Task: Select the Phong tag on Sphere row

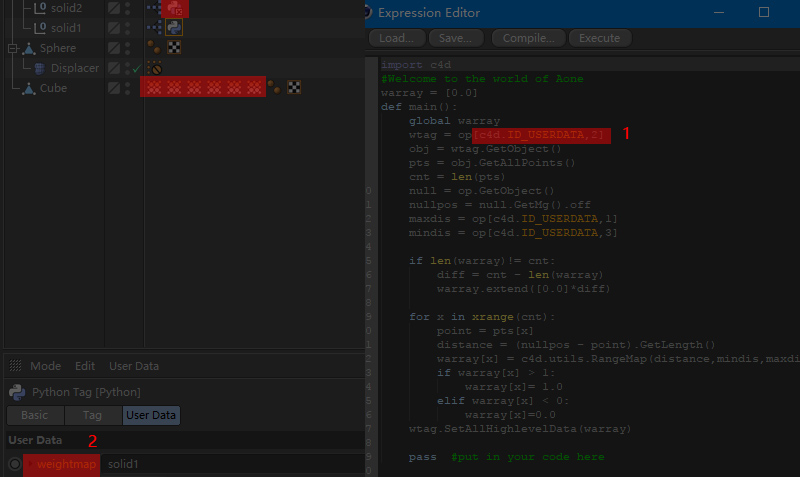Action: pos(154,47)
